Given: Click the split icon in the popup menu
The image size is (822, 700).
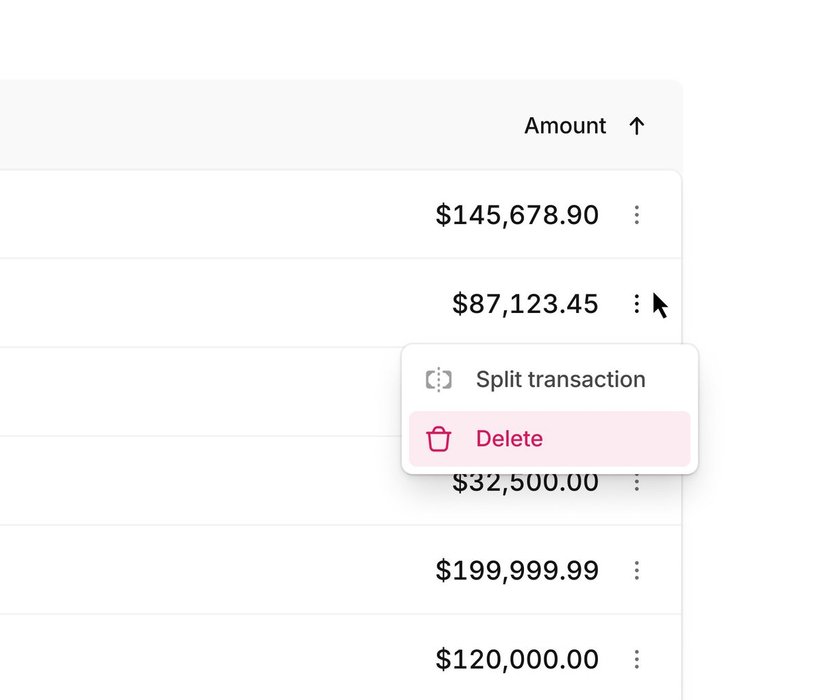Looking at the screenshot, I should 438,380.
